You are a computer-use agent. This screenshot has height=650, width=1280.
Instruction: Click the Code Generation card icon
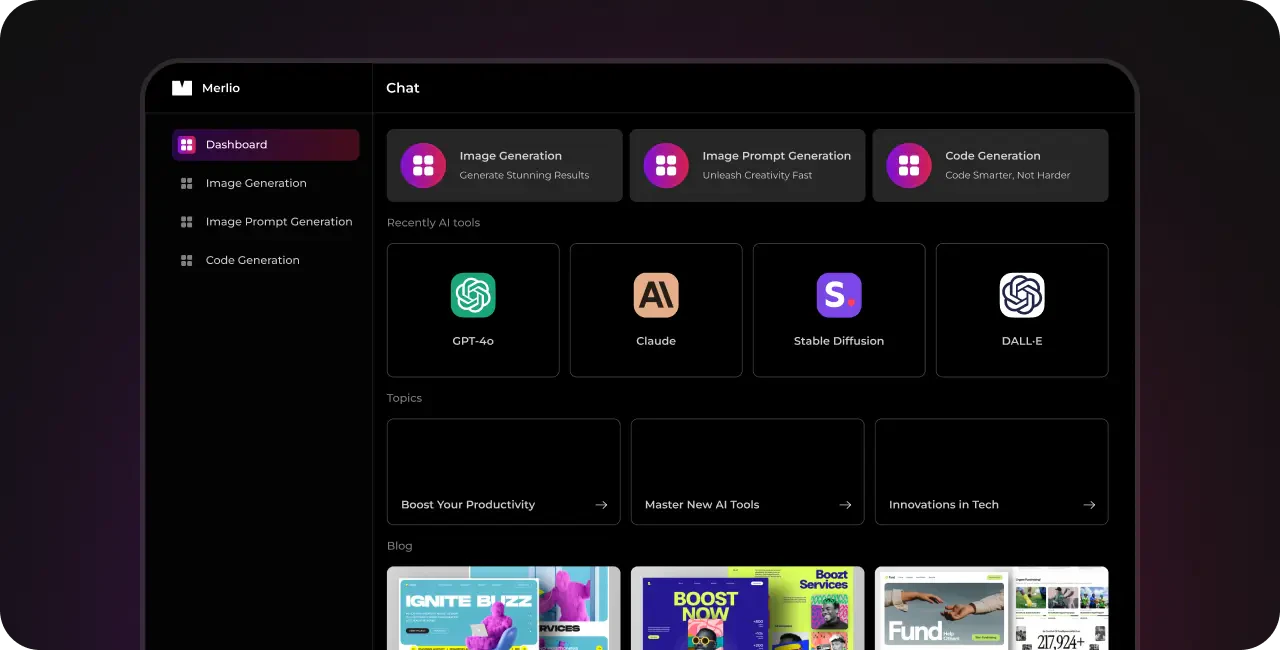point(909,165)
